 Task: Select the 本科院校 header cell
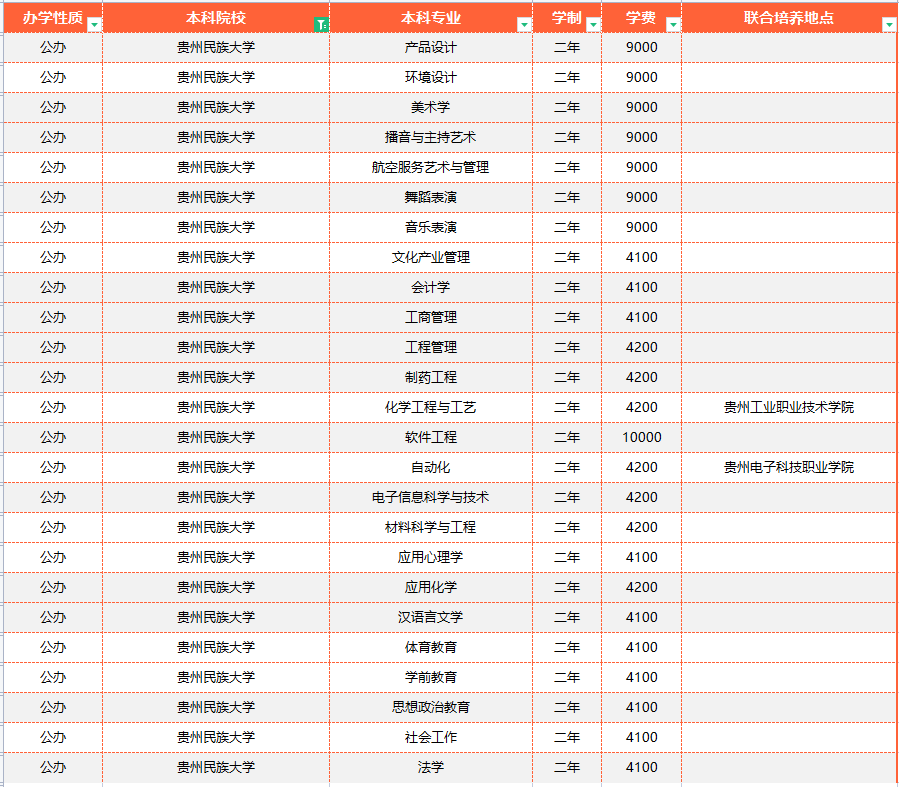click(216, 18)
